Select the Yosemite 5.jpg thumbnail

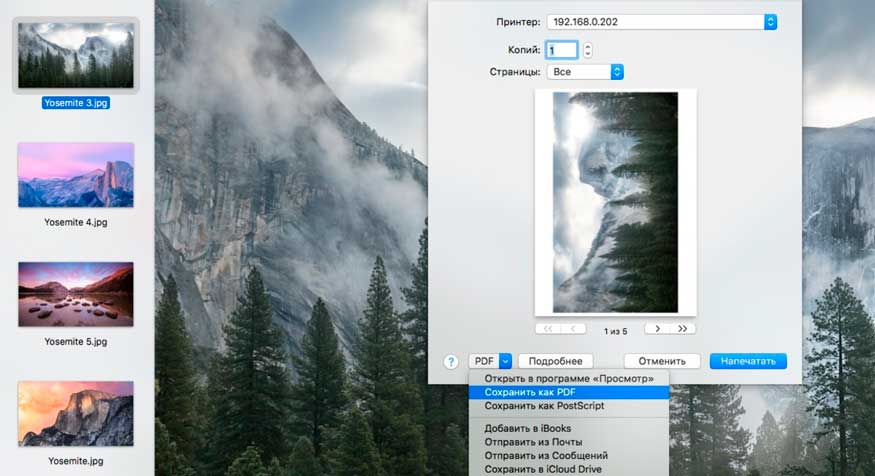pos(76,294)
